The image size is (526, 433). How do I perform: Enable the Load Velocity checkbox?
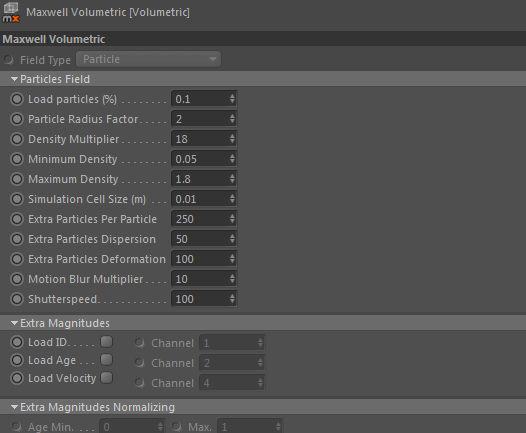[107, 378]
